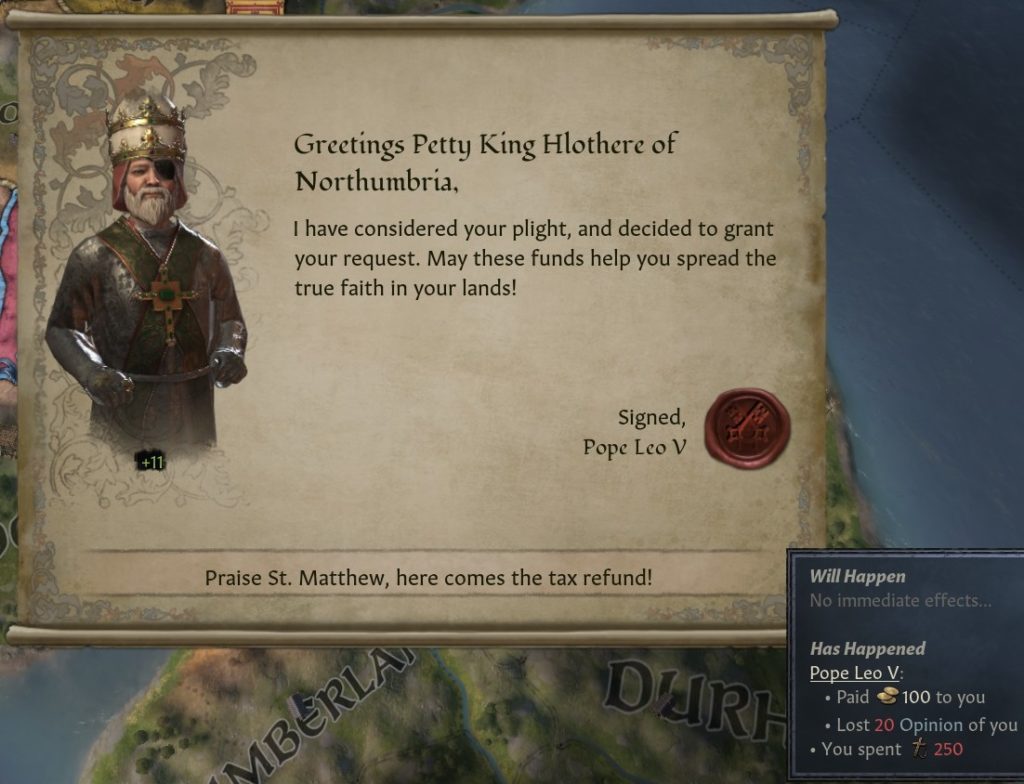This screenshot has width=1024, height=784.
Task: Click the "Signed, Pope Leo V" signature text
Action: coord(634,432)
